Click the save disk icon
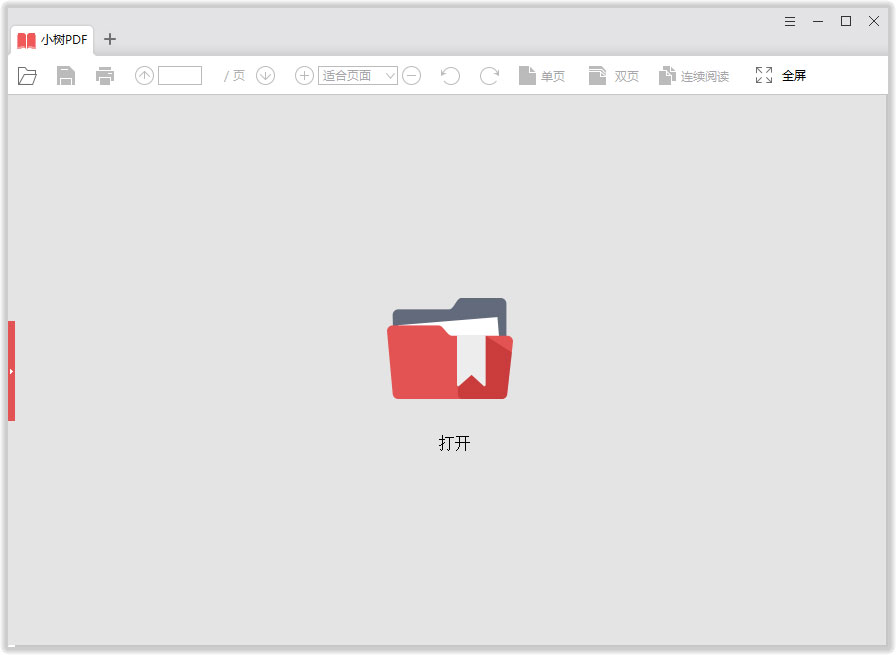Image resolution: width=896 pixels, height=655 pixels. tap(66, 75)
